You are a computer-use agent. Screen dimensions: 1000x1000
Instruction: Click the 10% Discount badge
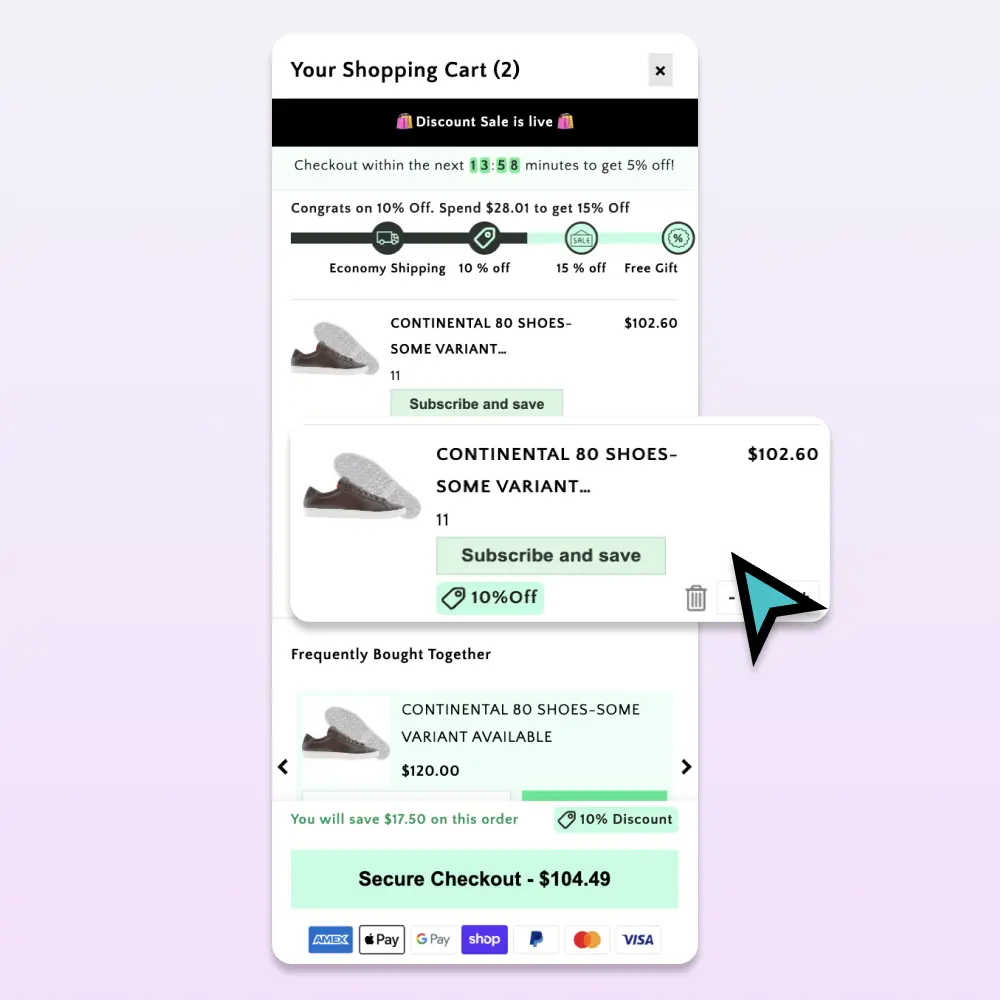pyautogui.click(x=615, y=820)
